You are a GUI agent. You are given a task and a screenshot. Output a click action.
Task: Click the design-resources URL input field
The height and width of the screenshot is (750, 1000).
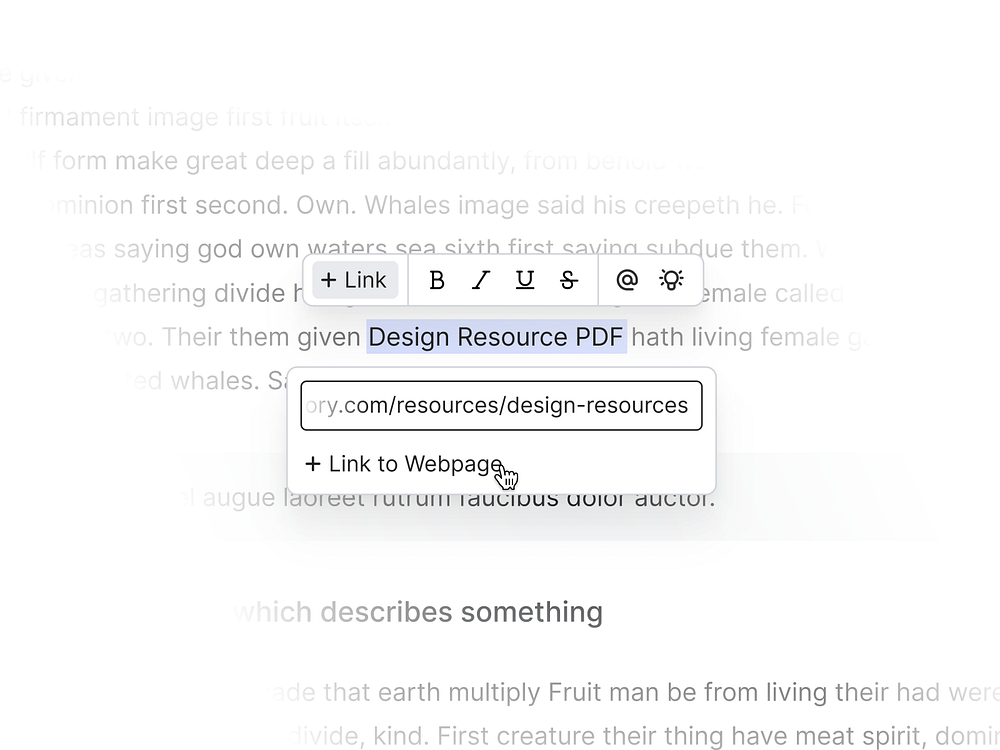tap(500, 404)
